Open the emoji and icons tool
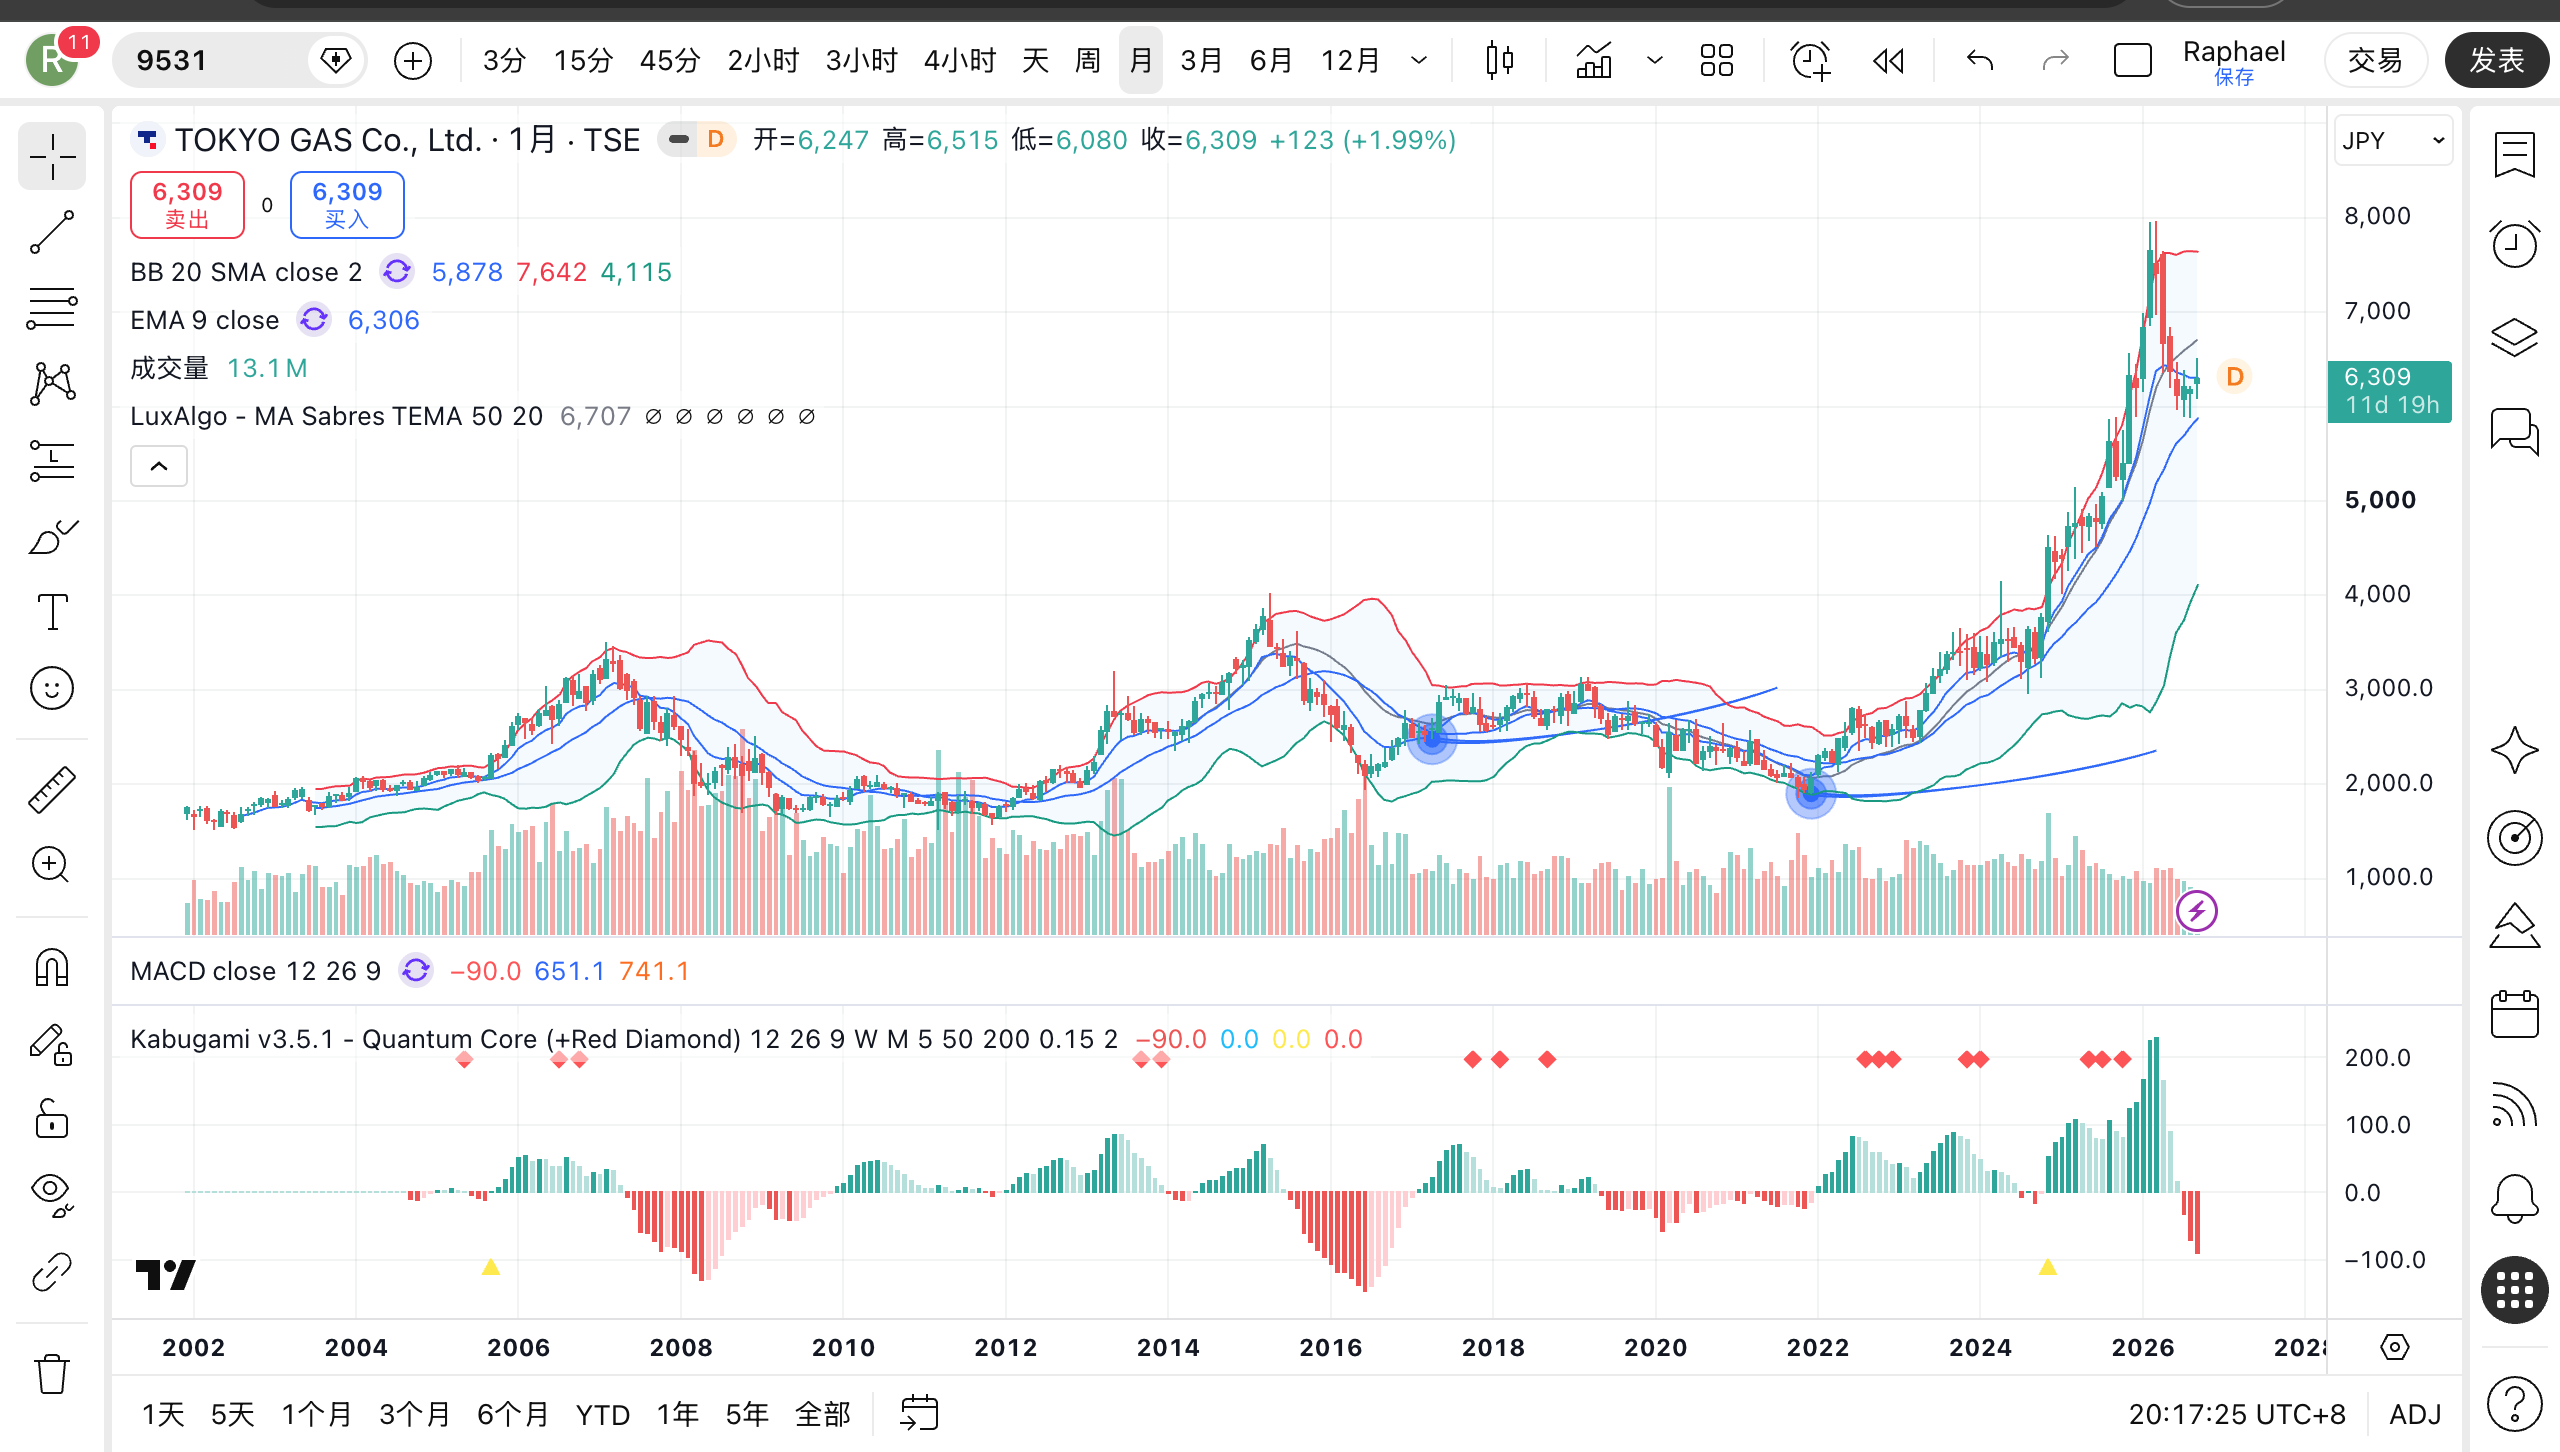 (52, 688)
